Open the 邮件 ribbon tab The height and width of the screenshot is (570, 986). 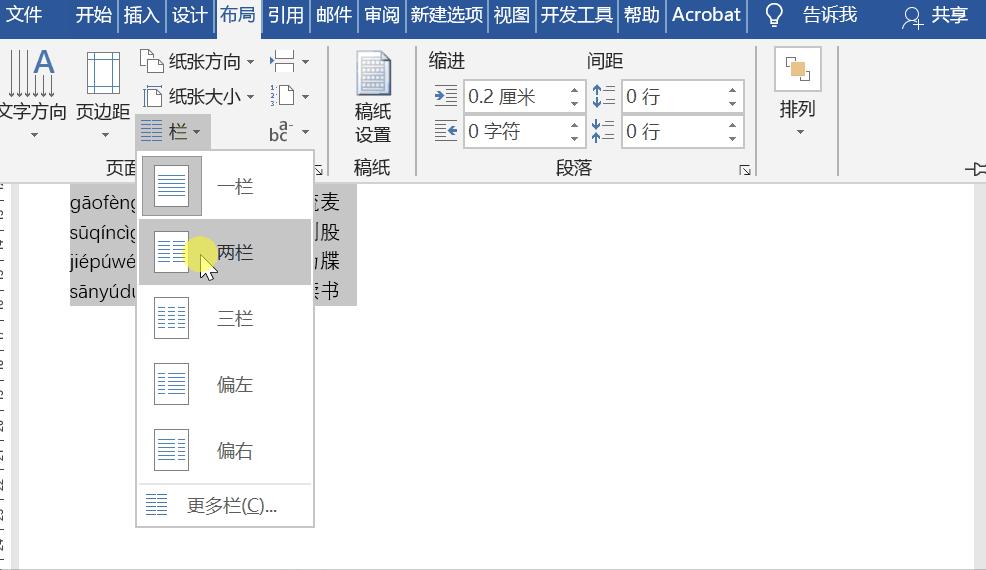pyautogui.click(x=334, y=14)
